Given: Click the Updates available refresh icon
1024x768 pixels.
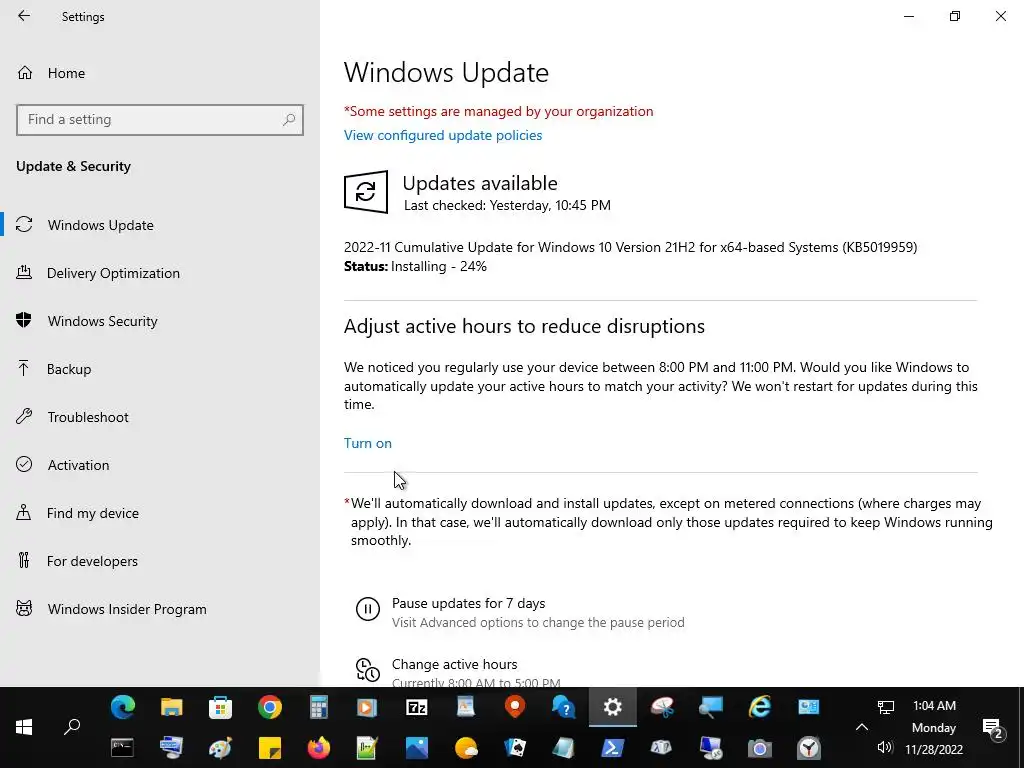Looking at the screenshot, I should 366,192.
